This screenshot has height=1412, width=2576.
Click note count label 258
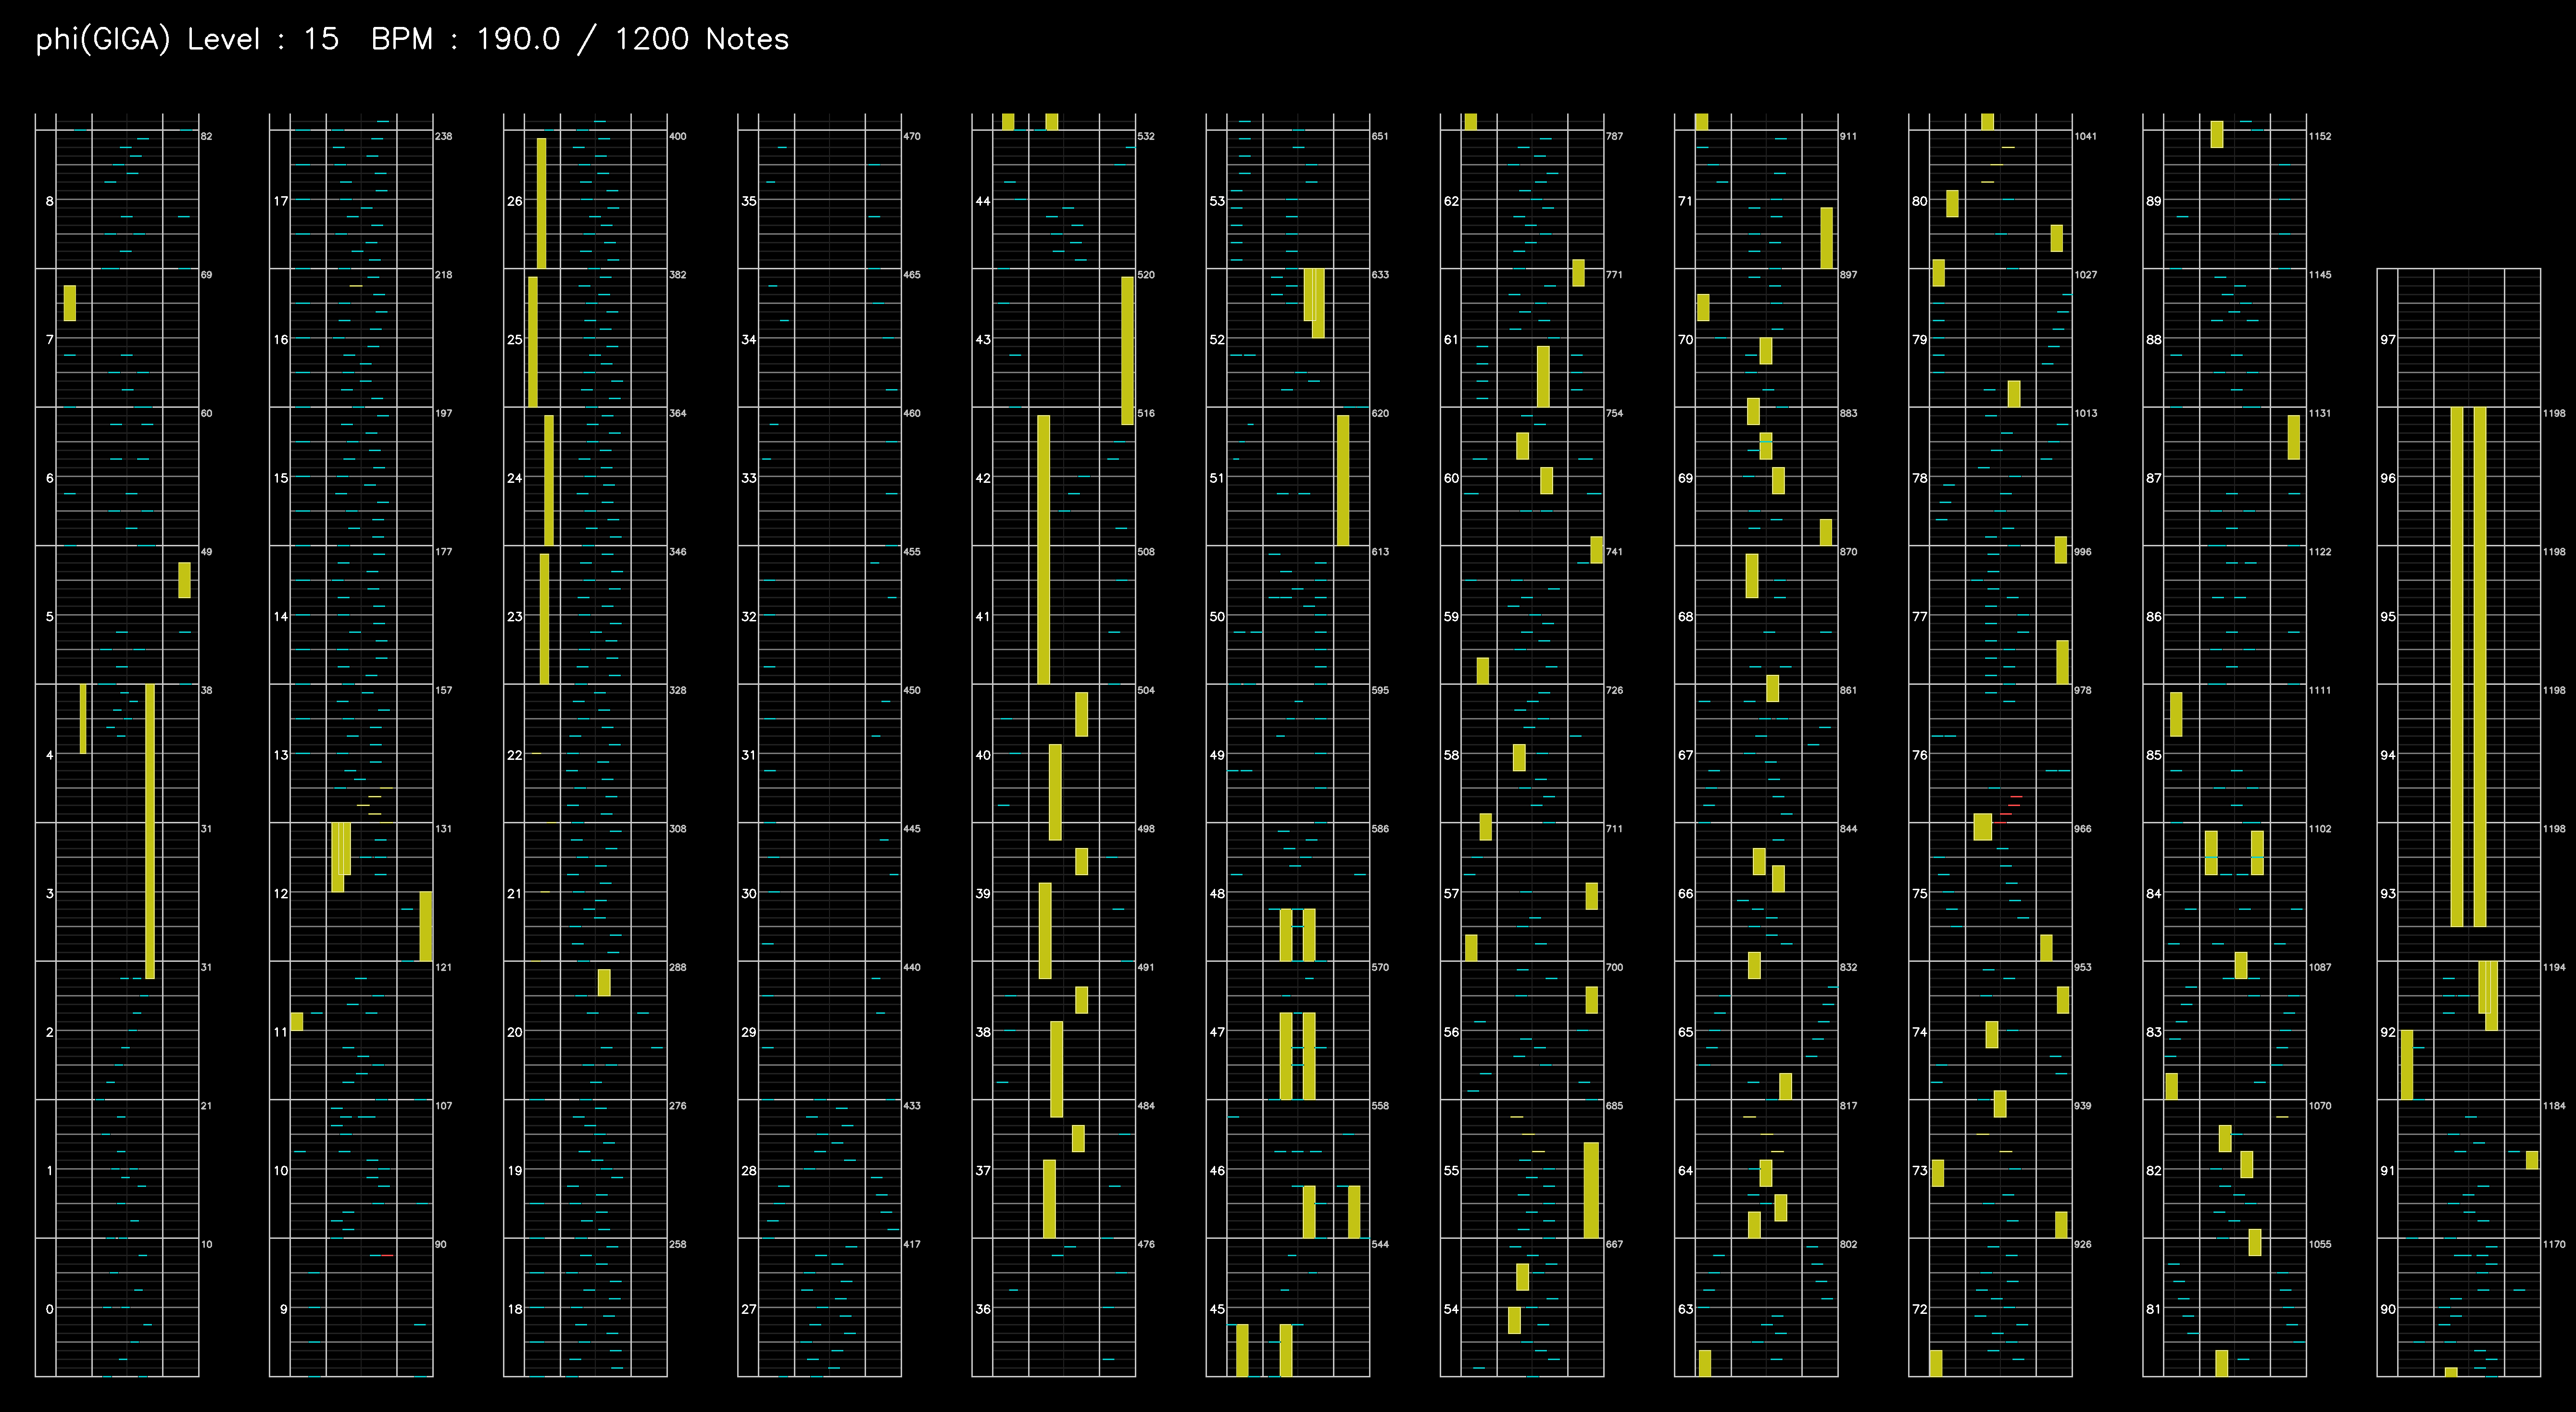(678, 1244)
